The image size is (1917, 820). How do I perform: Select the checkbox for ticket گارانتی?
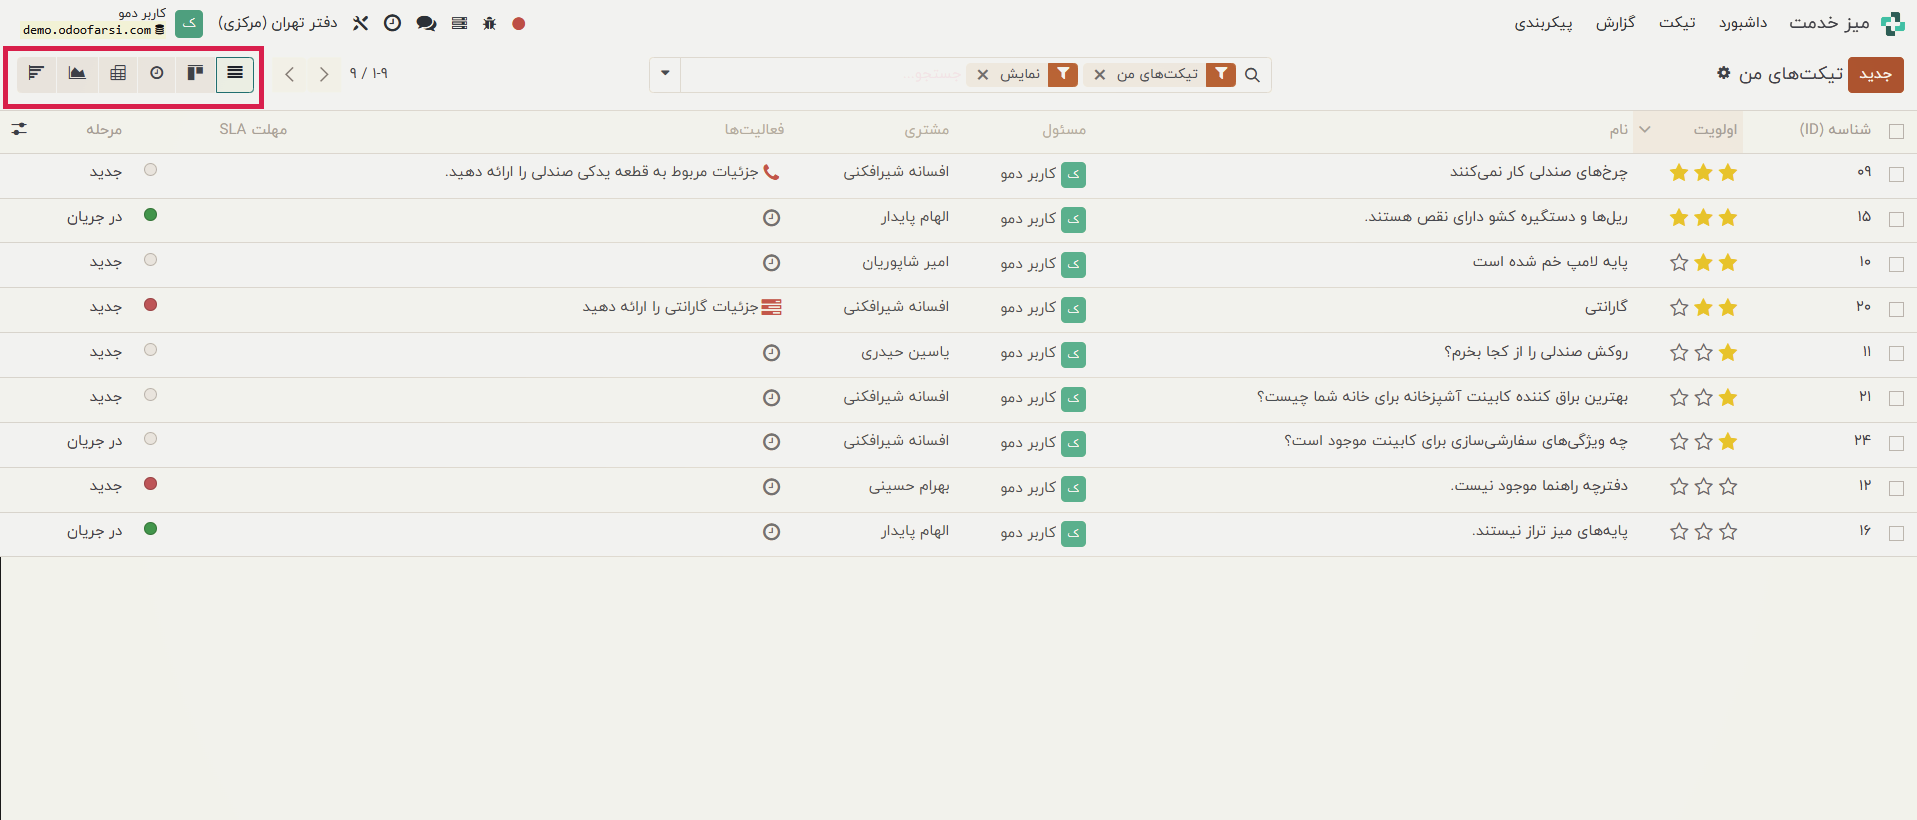tap(1895, 309)
